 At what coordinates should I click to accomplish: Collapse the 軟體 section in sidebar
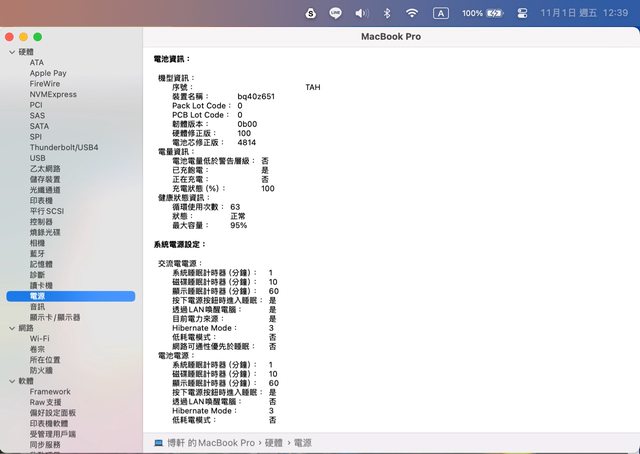click(x=11, y=381)
